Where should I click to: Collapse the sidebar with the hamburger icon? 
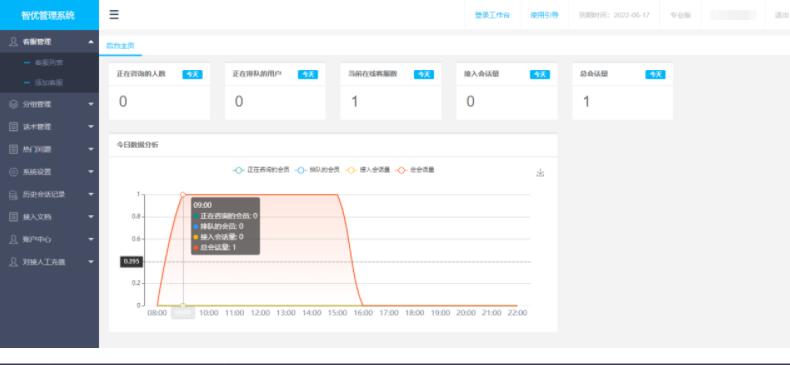pos(114,15)
